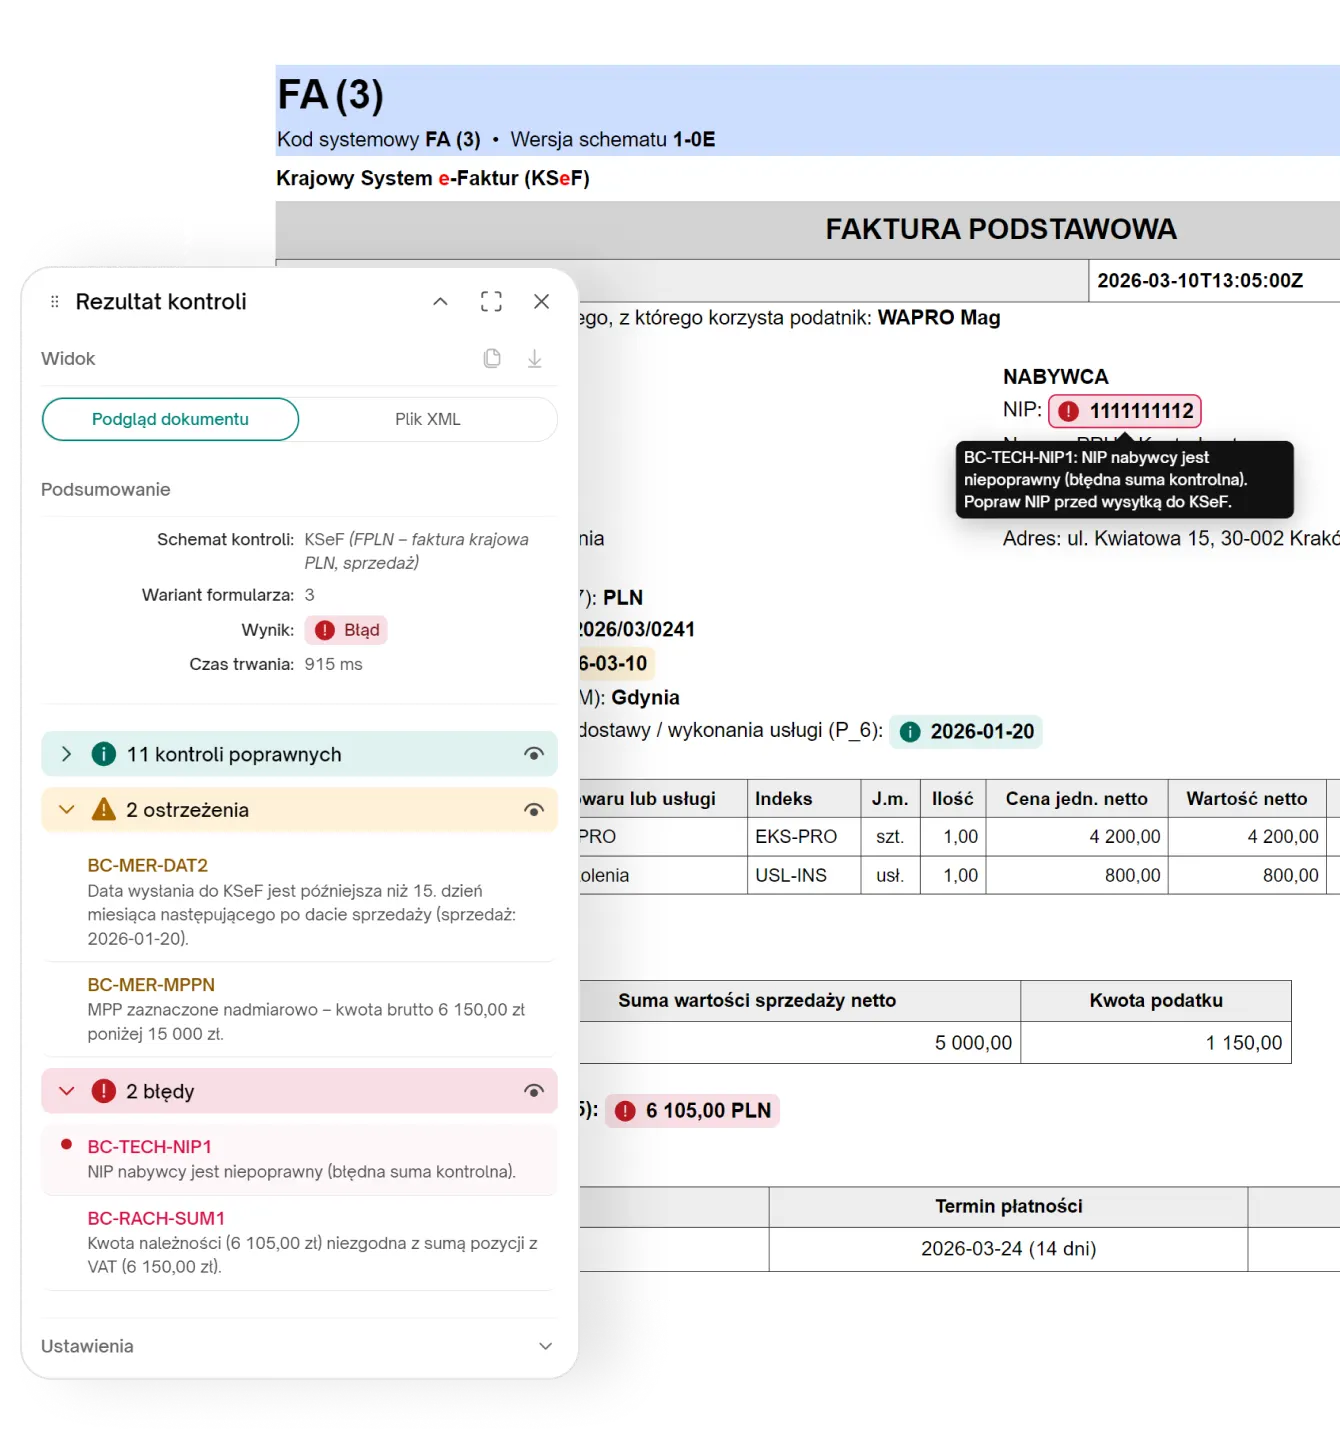The image size is (1340, 1440).
Task: Click the Czas trwania value 915 ms
Action: click(333, 664)
